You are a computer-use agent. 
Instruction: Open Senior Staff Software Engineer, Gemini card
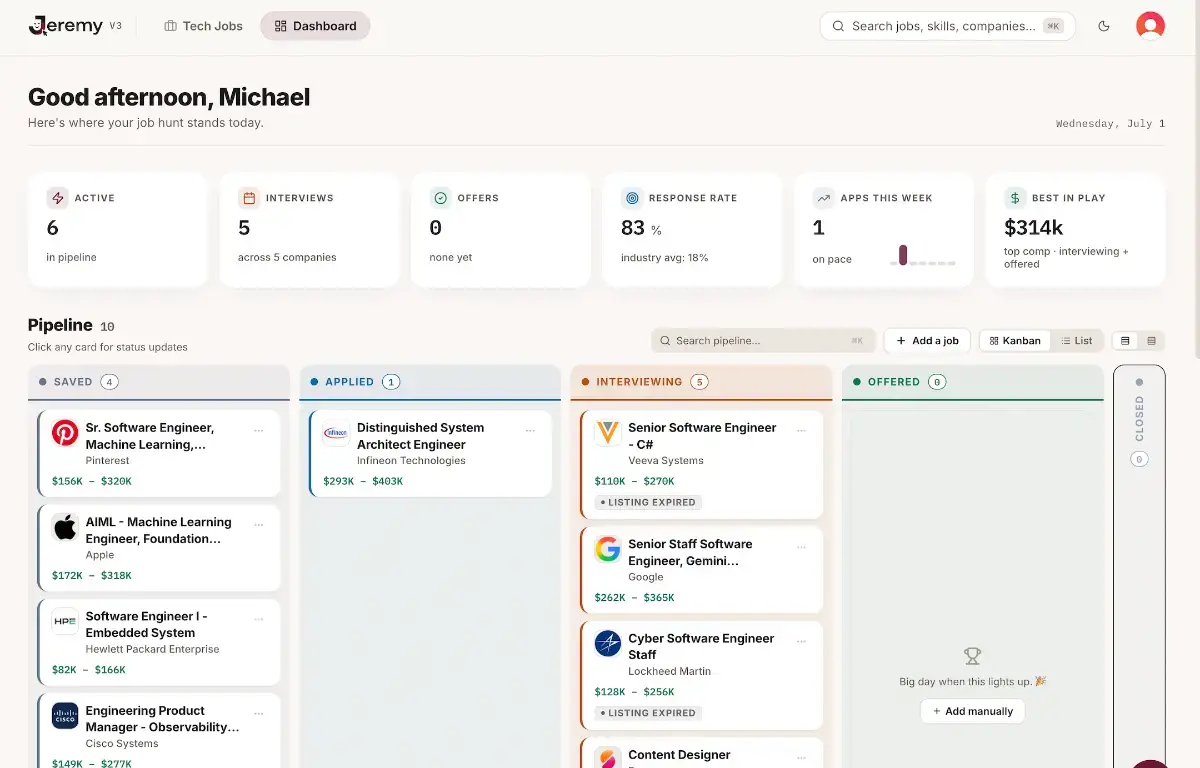[x=701, y=570]
